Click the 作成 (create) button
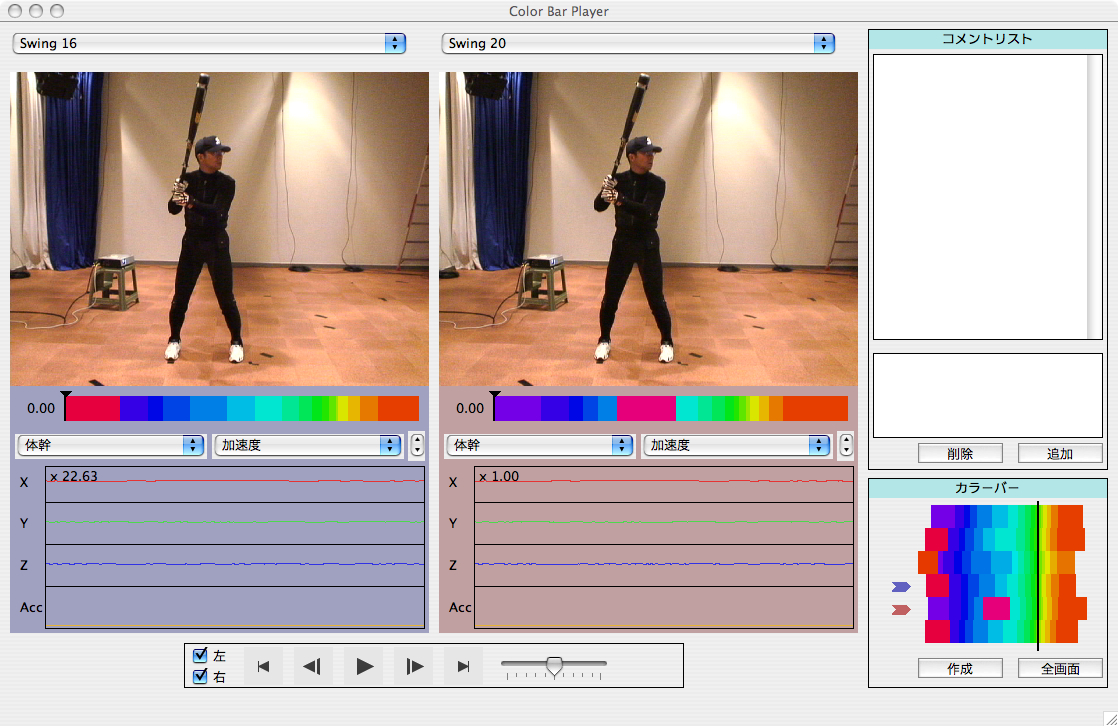This screenshot has height=726, width=1118. [x=959, y=668]
